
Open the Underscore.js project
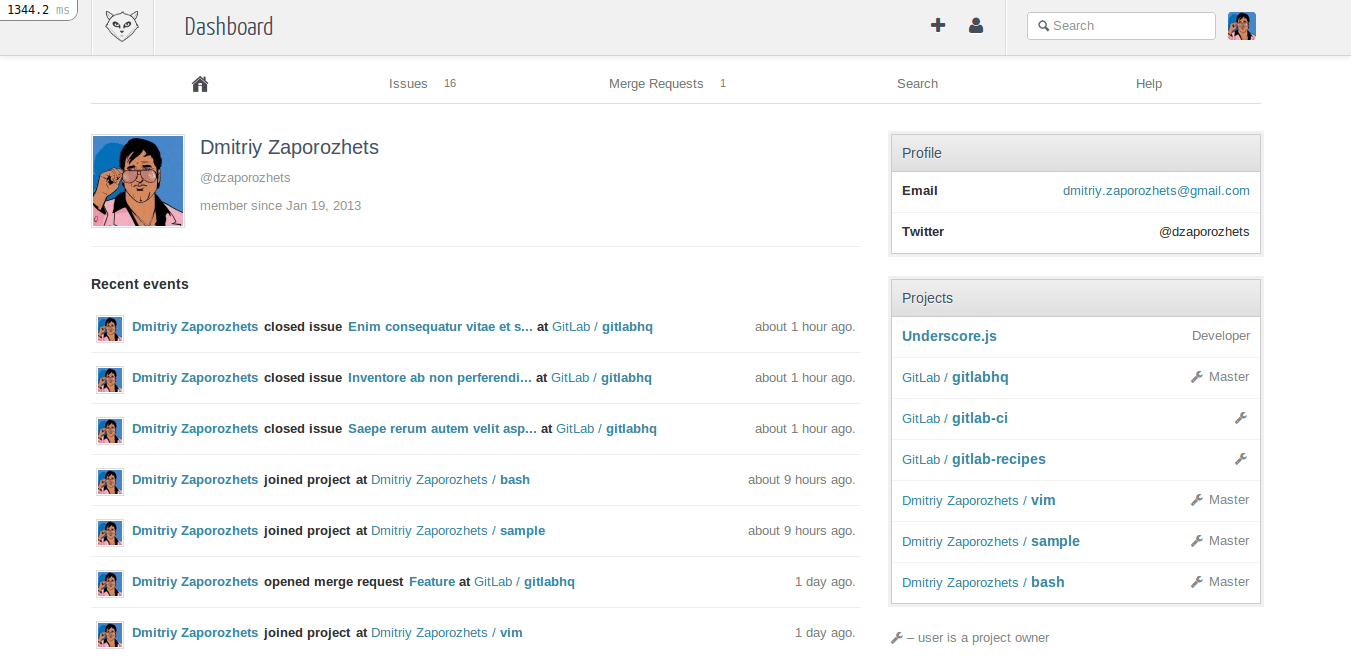click(949, 336)
